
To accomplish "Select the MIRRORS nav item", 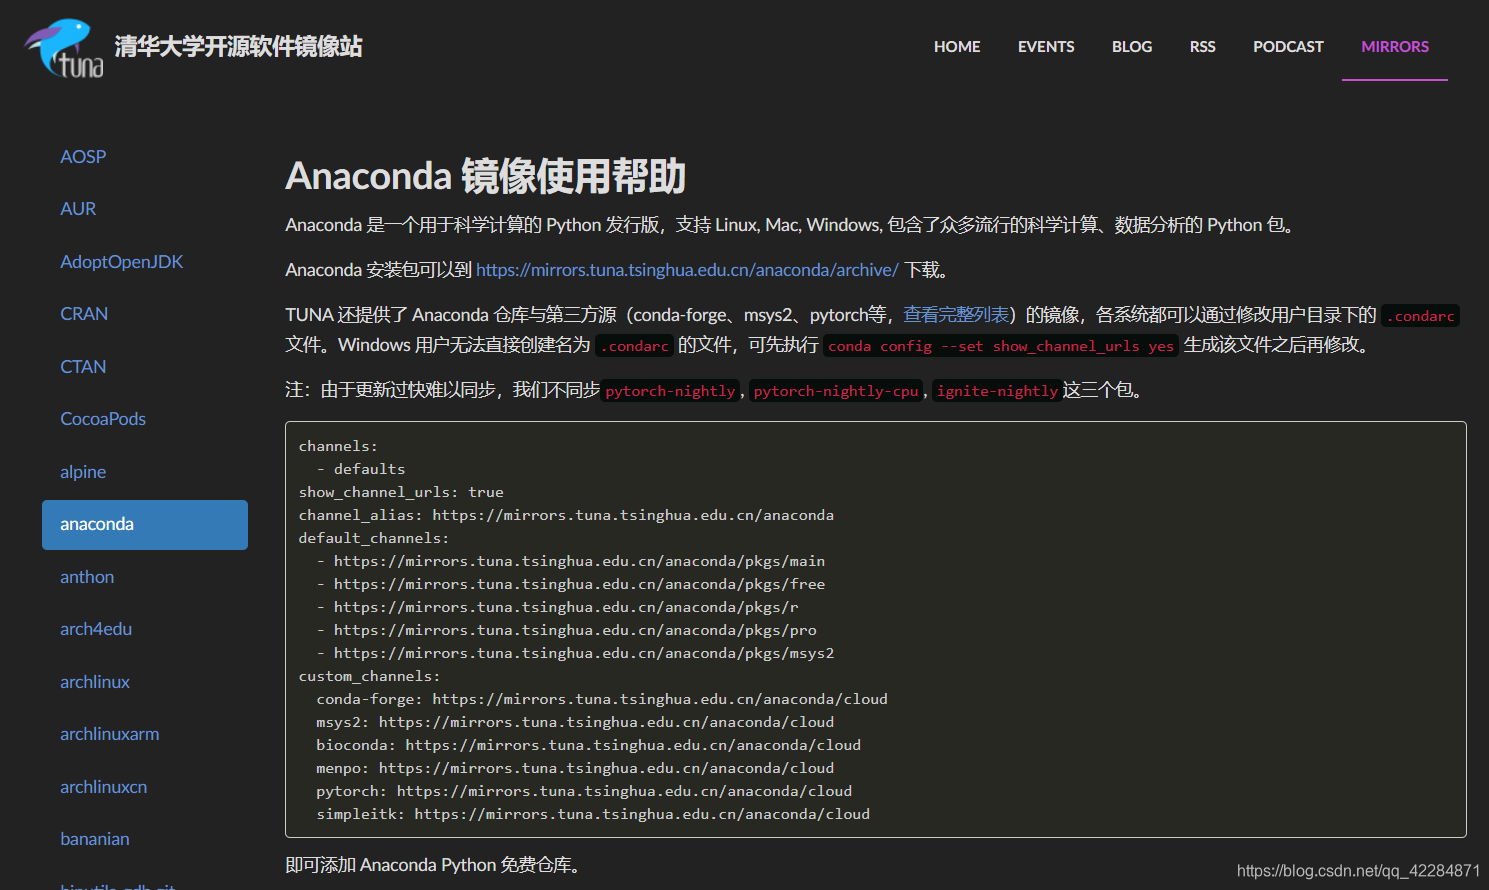I will pyautogui.click(x=1395, y=46).
